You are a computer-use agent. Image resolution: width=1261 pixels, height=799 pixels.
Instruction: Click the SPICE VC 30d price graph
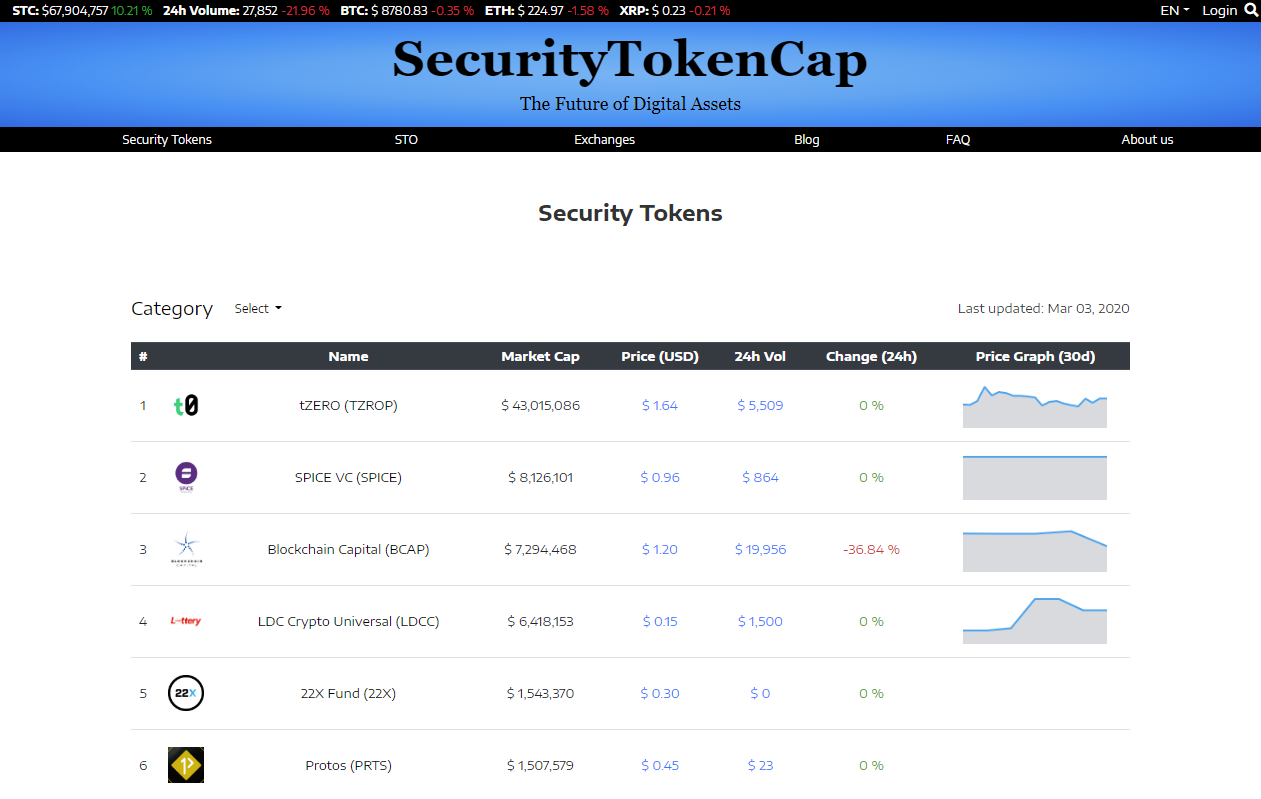1035,478
